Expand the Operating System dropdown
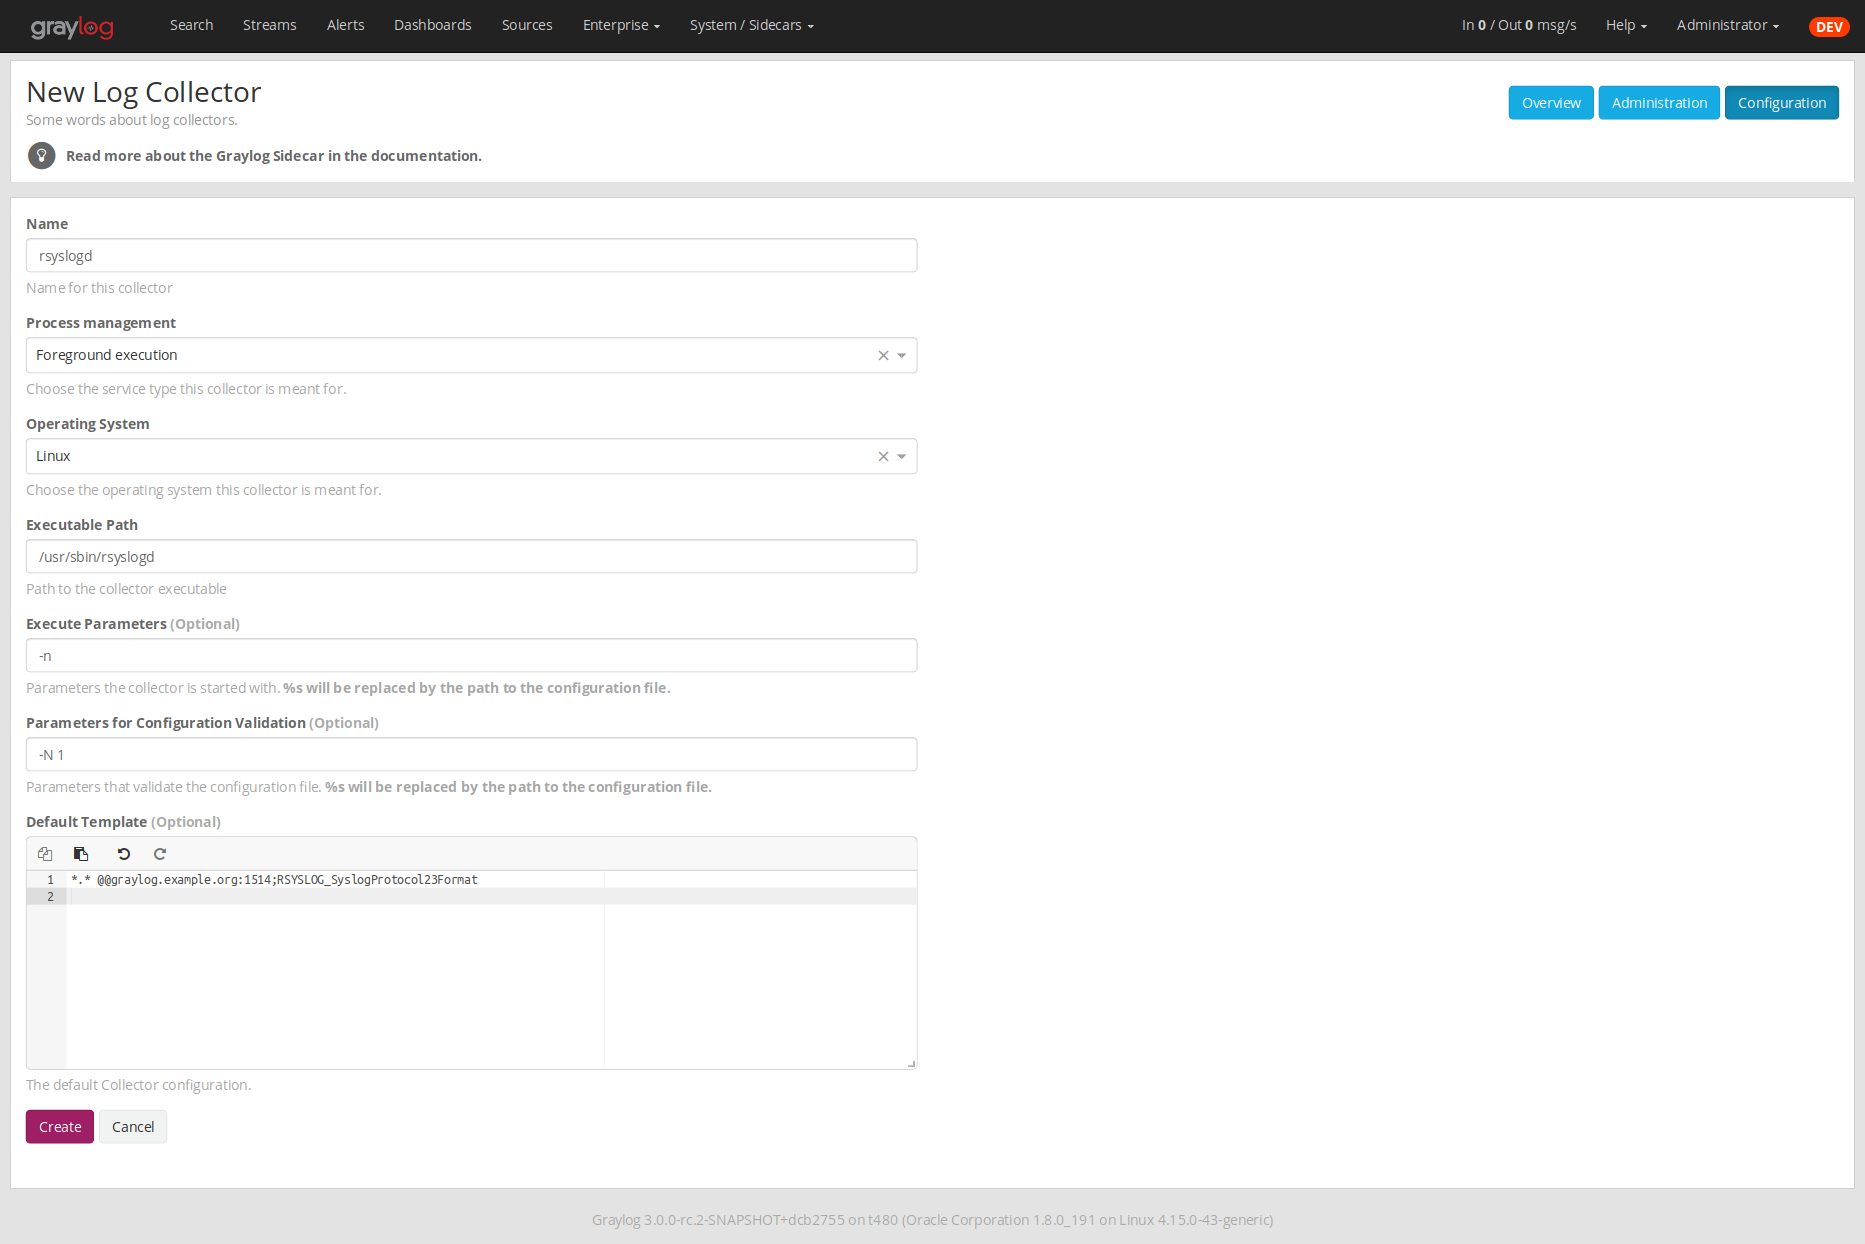 pyautogui.click(x=902, y=457)
